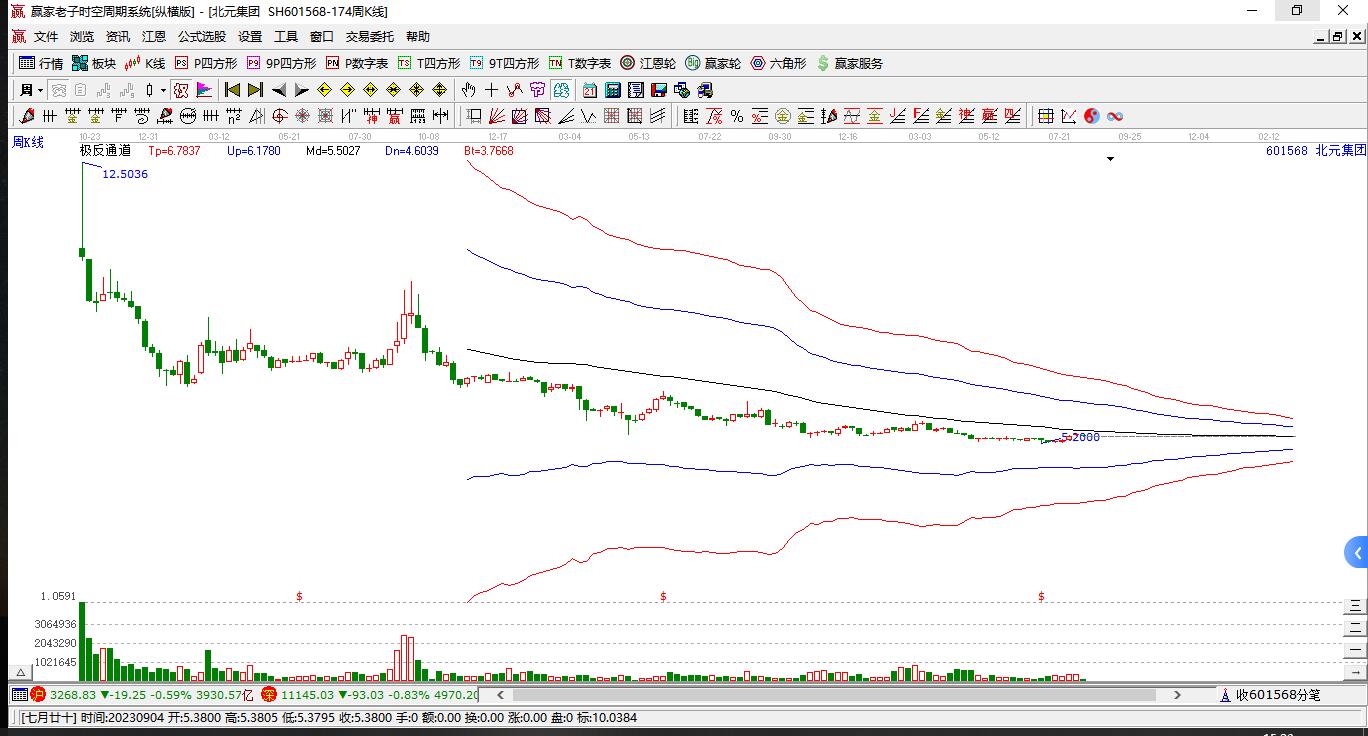Open the 六角形 hexagon tool
The image size is (1368, 736).
[778, 63]
